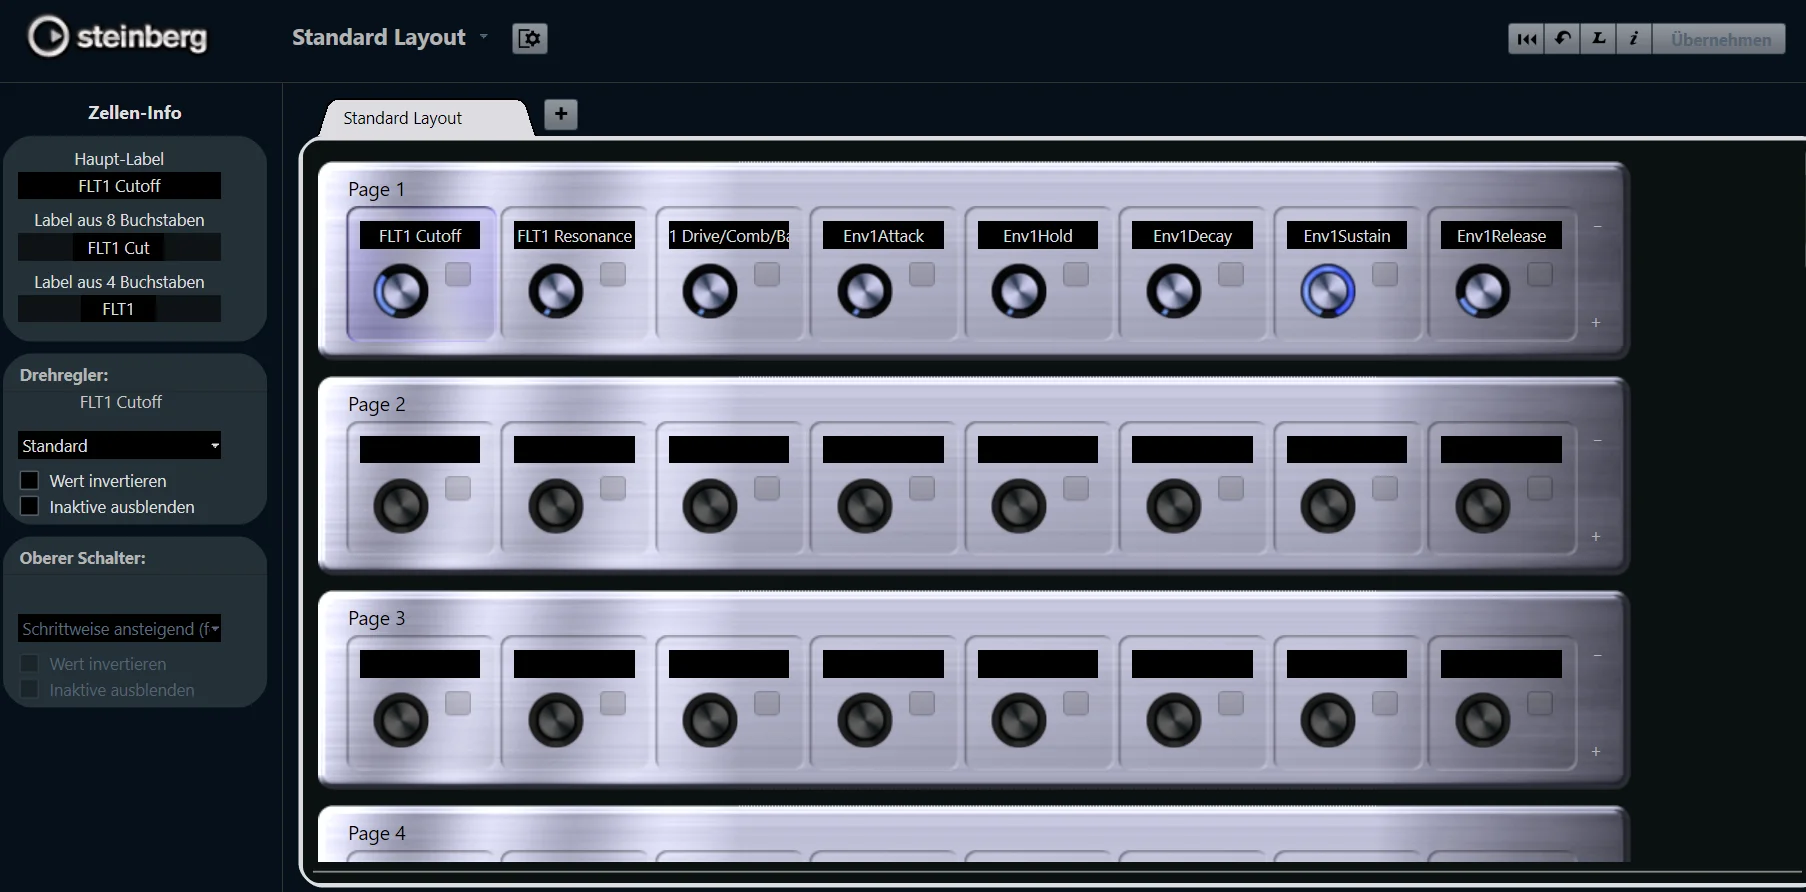Click the Übernehmen button
1806x892 pixels.
coord(1720,39)
